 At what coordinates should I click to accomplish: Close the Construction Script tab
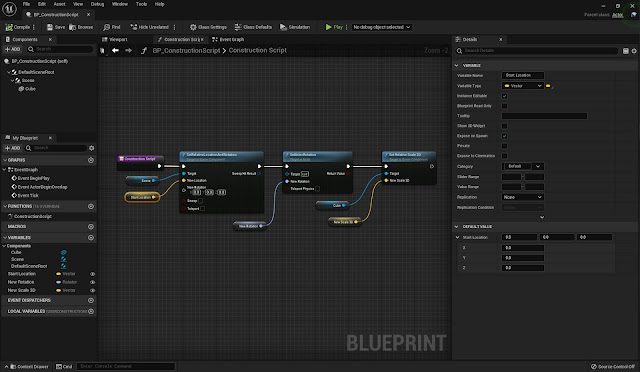click(x=202, y=39)
